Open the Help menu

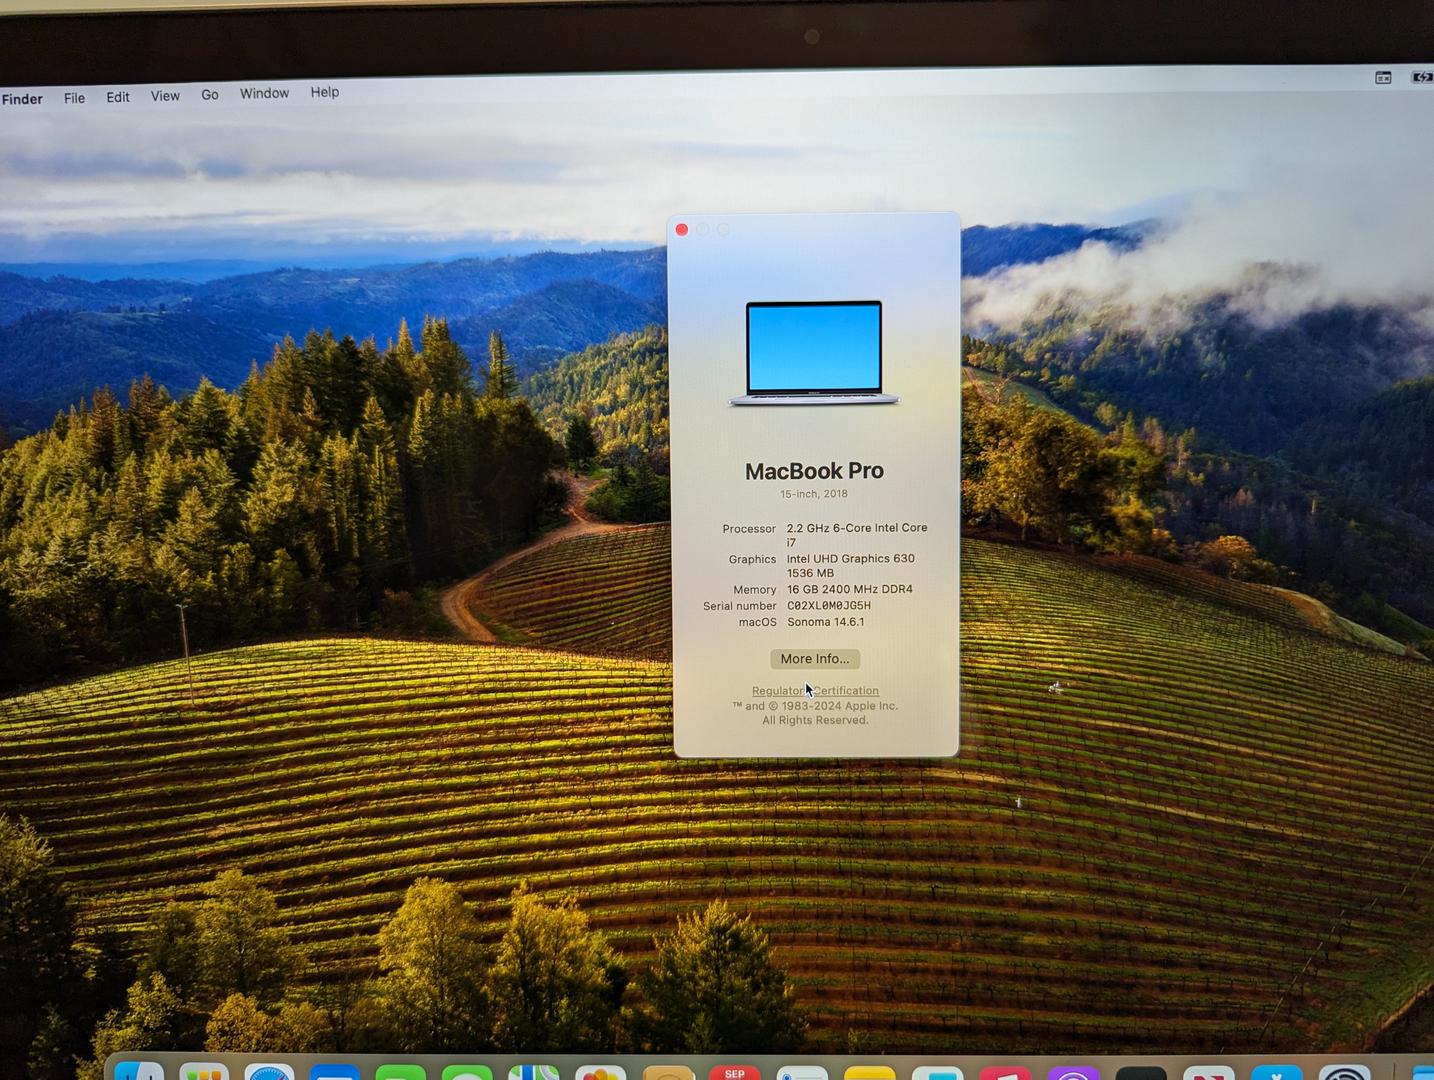click(x=324, y=92)
